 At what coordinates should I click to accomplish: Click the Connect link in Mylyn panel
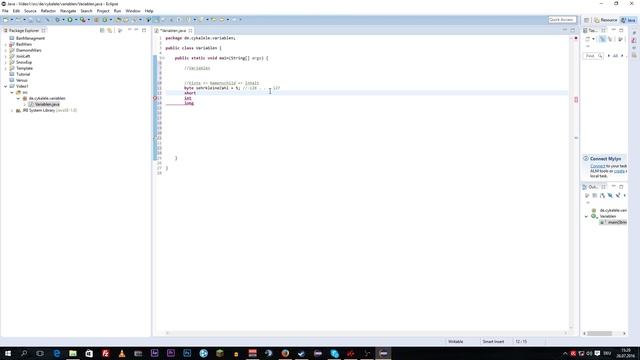coord(598,166)
